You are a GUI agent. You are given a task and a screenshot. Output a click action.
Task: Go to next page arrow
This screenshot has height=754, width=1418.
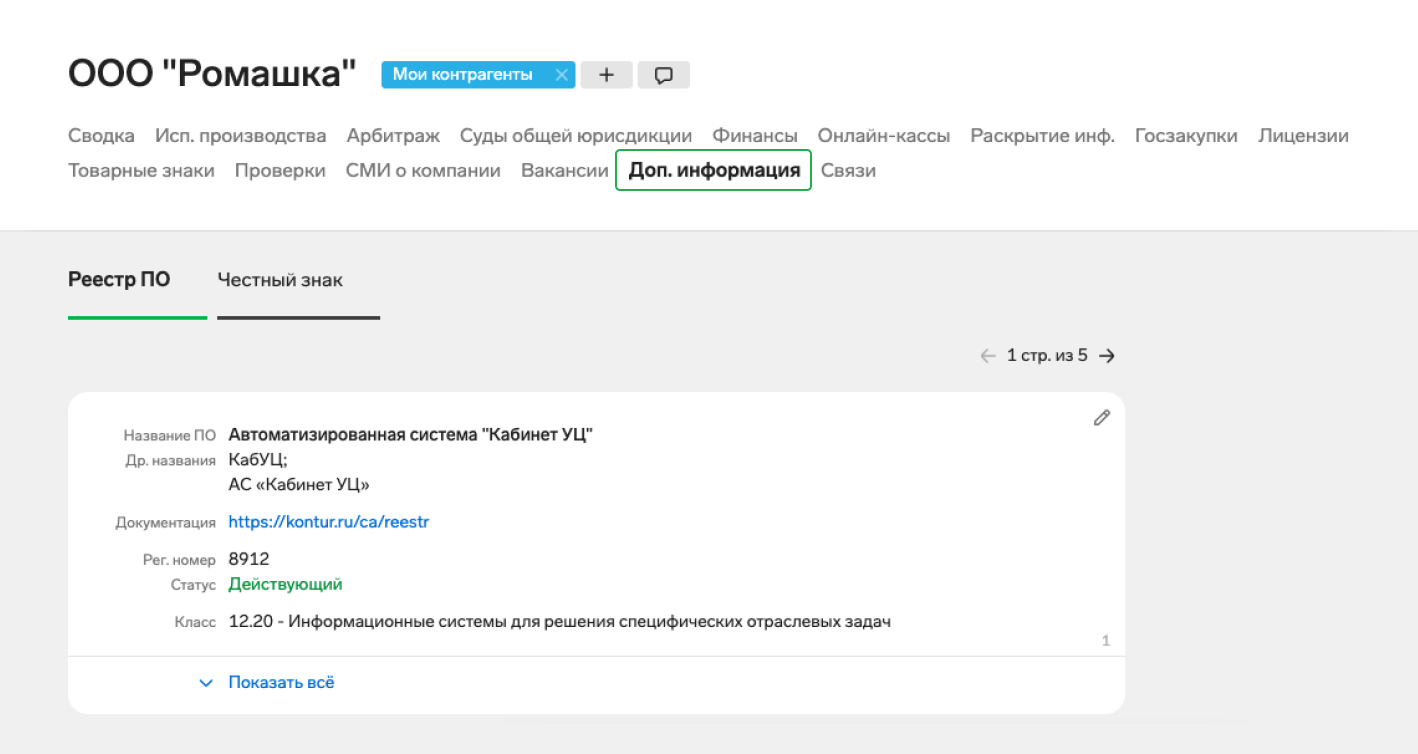1107,355
